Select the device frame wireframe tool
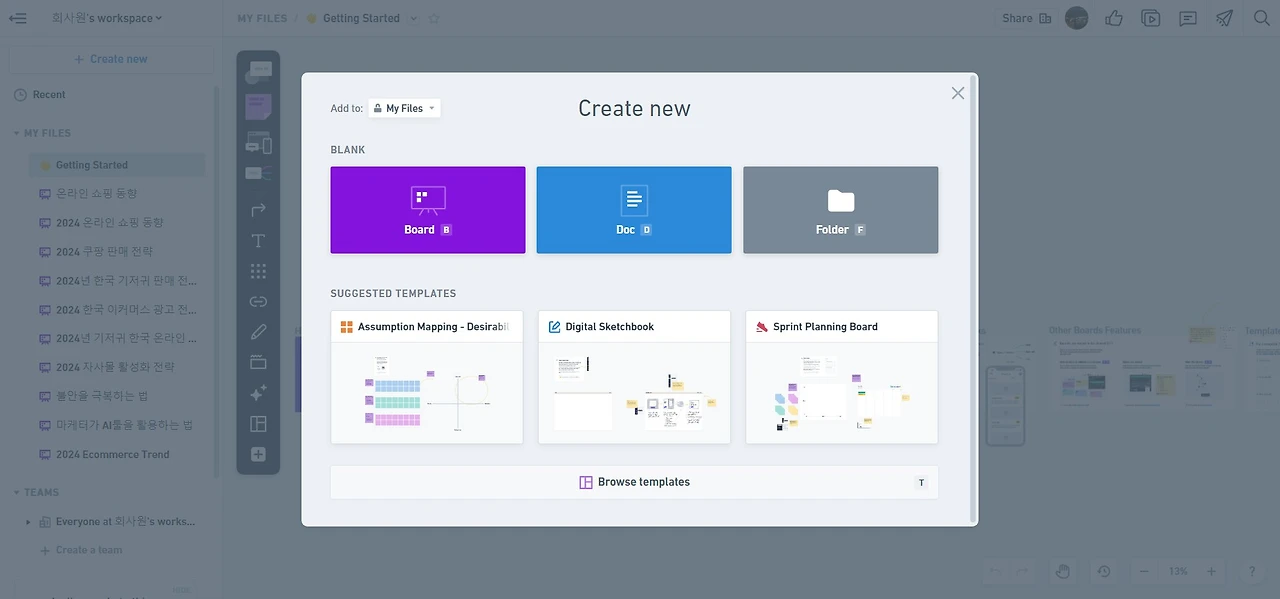The width and height of the screenshot is (1280, 599). [258, 143]
